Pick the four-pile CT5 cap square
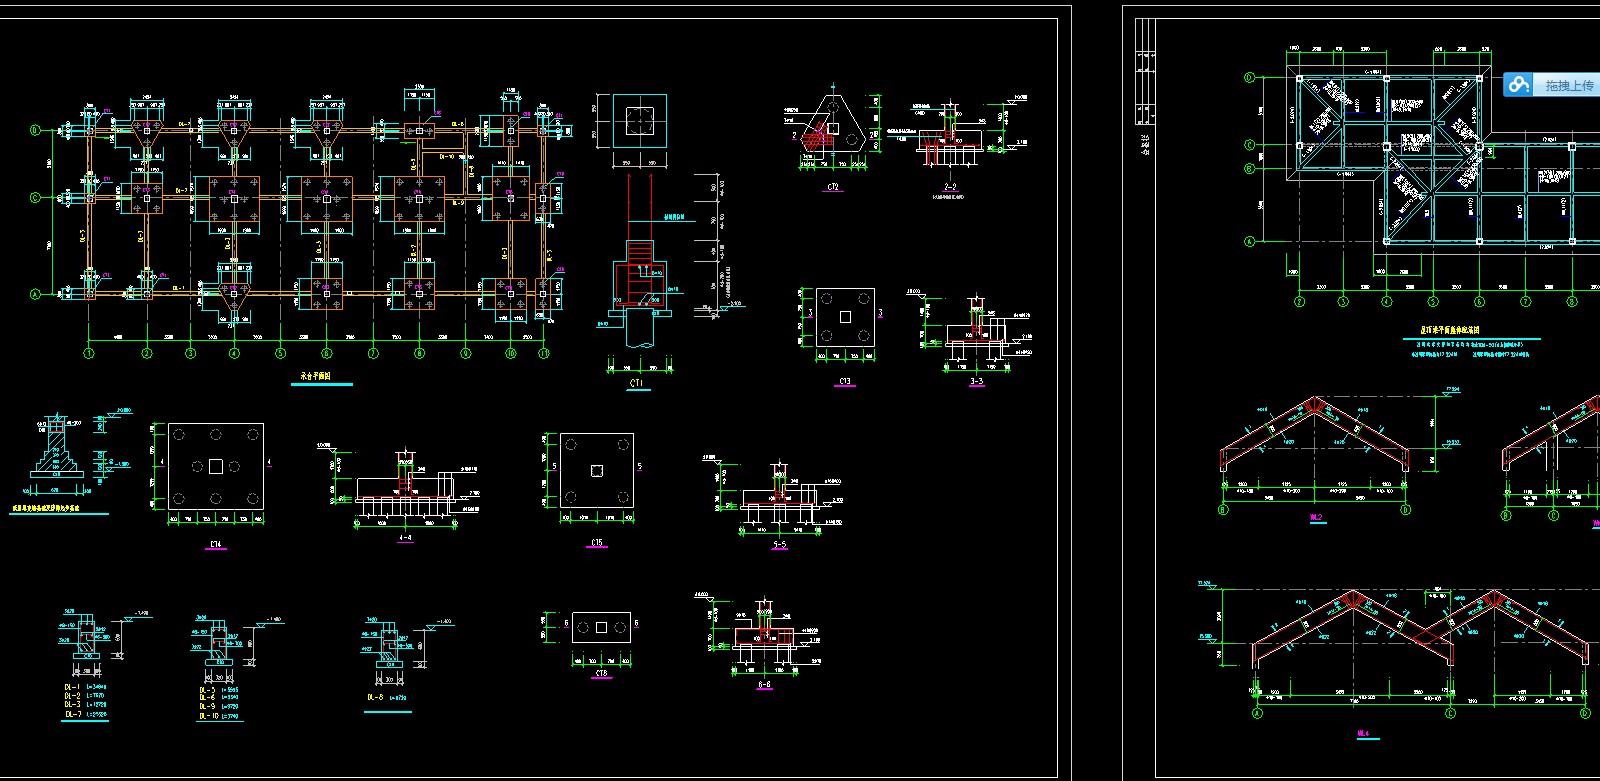Screen dimensions: 1600x781 (597, 470)
